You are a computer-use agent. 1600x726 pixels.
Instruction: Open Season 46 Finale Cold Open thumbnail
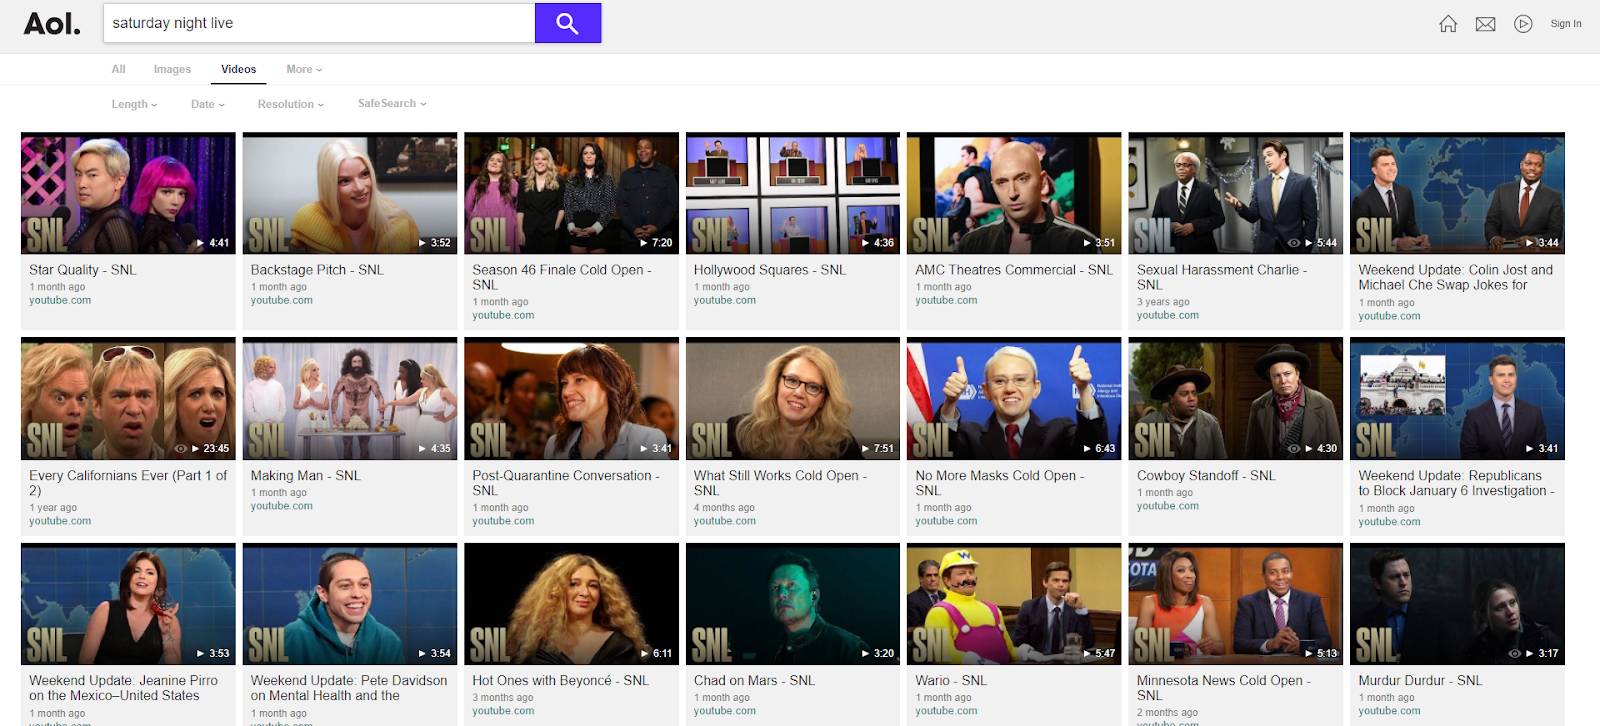(571, 193)
